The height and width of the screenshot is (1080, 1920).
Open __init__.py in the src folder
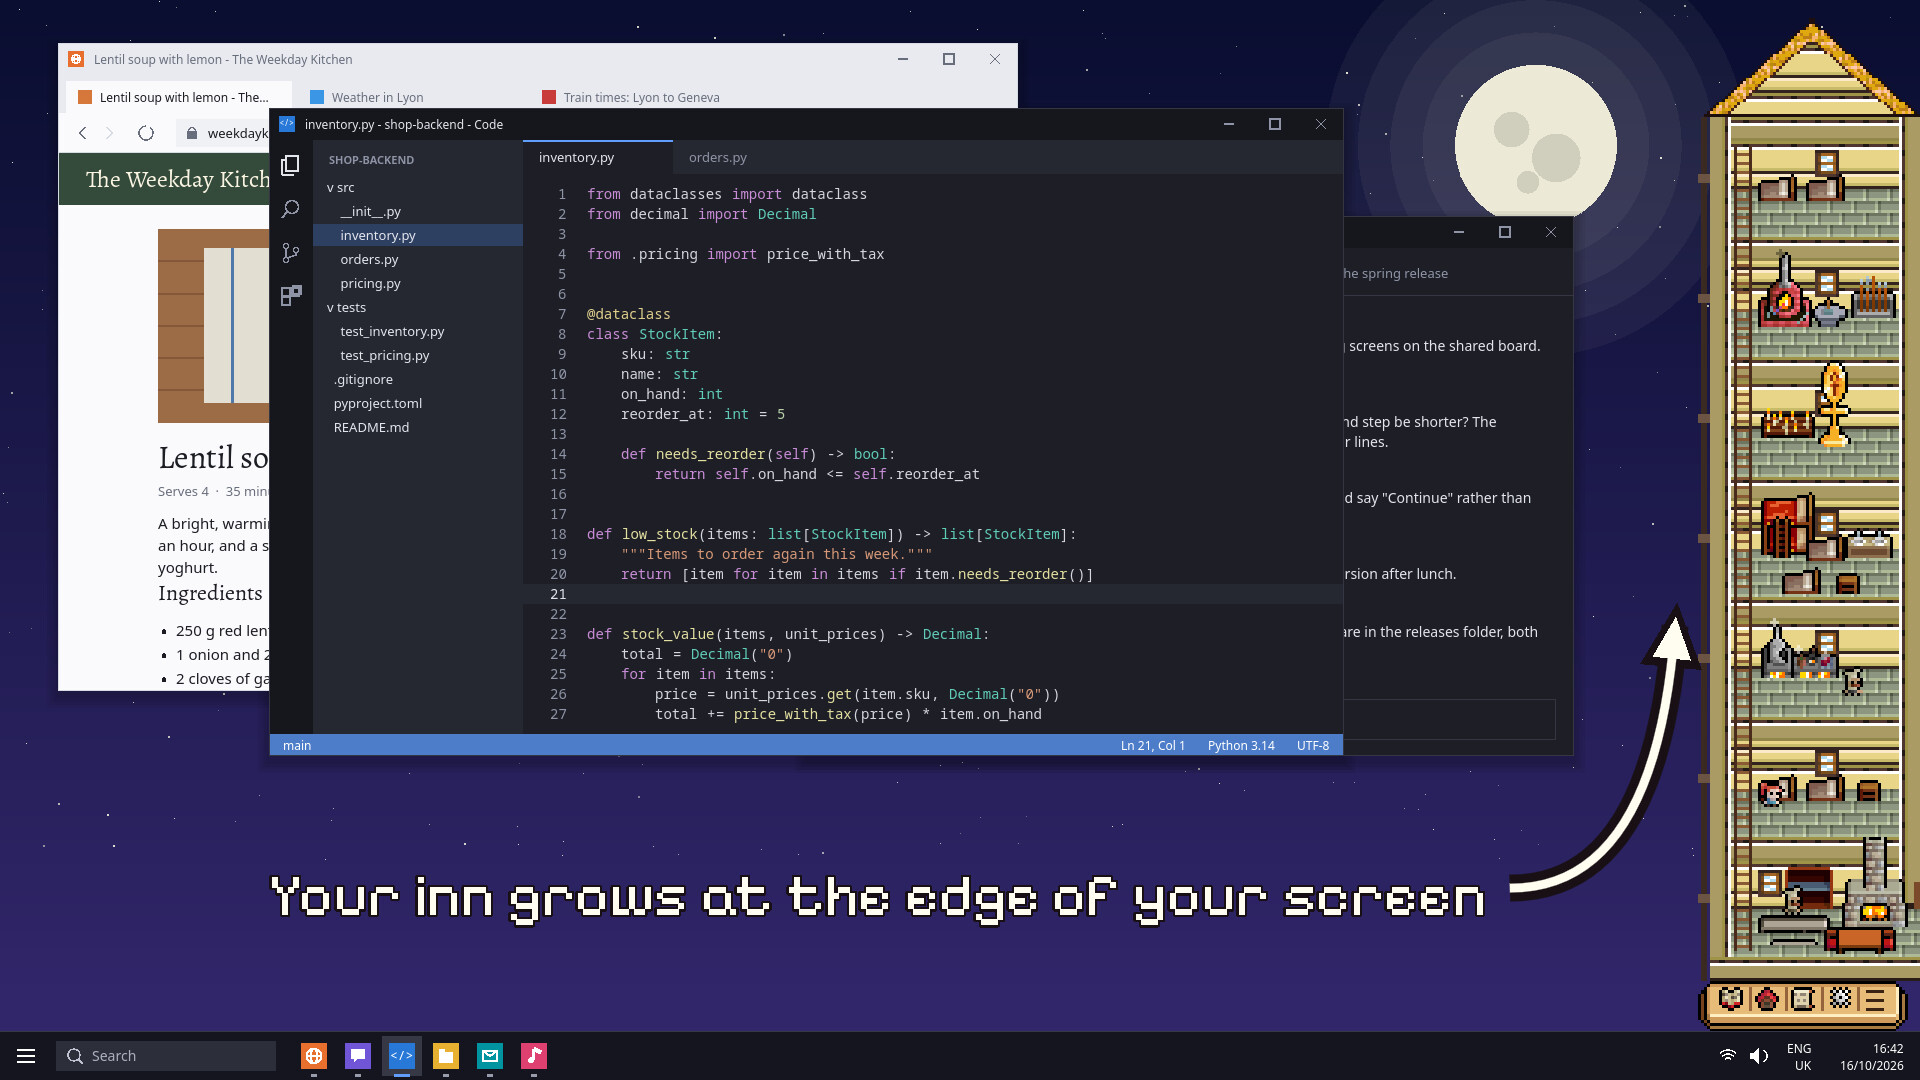pos(418,212)
